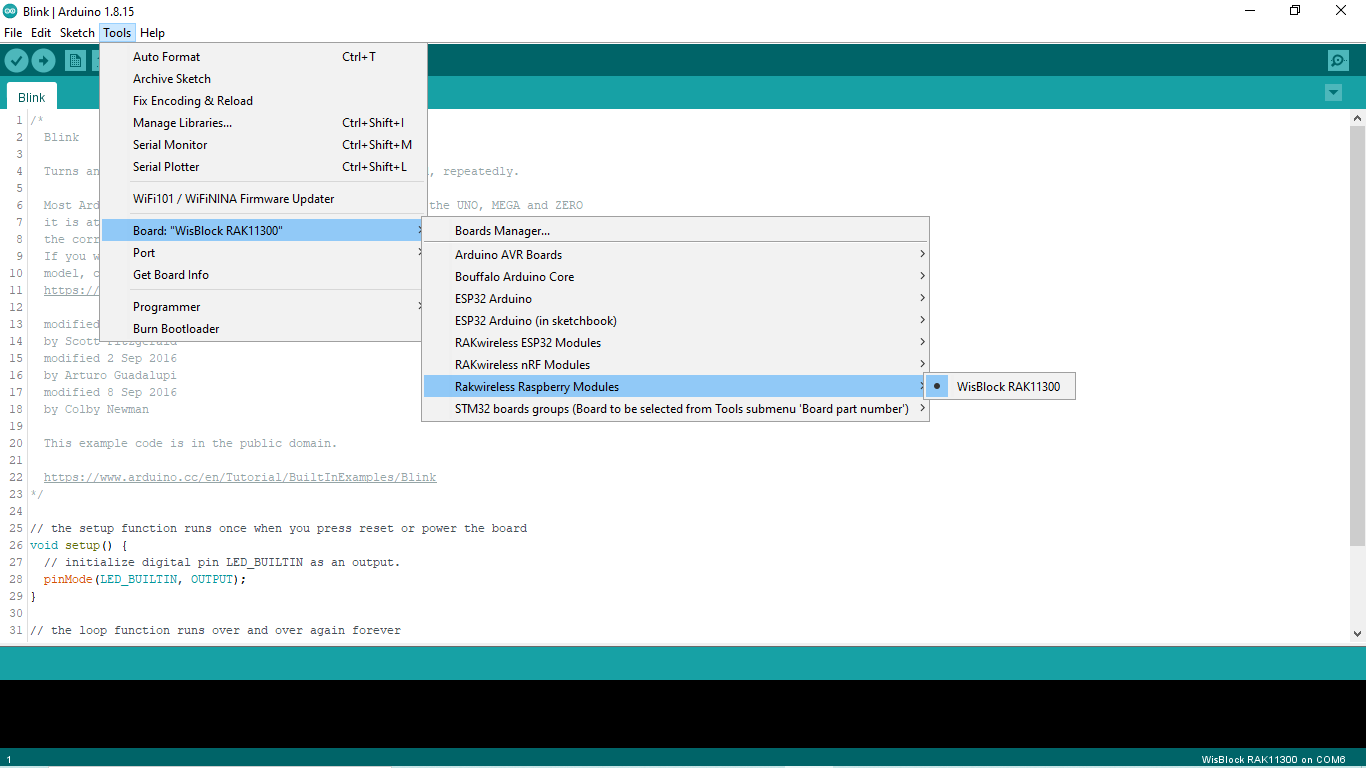Open the Serial Monitor magnifier icon
The height and width of the screenshot is (768, 1366).
point(1338,61)
